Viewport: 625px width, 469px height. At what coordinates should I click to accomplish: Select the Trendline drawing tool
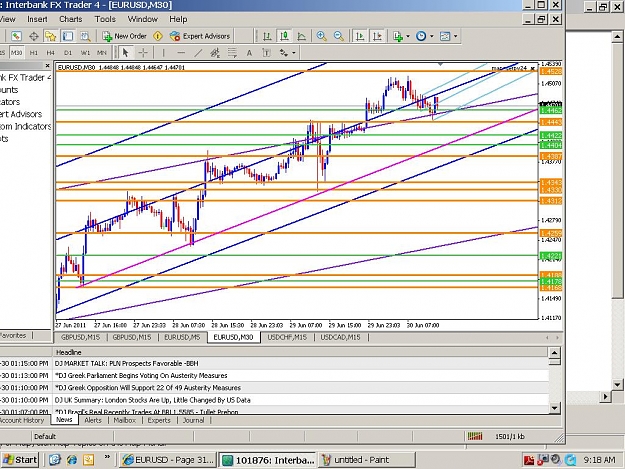tap(198, 53)
